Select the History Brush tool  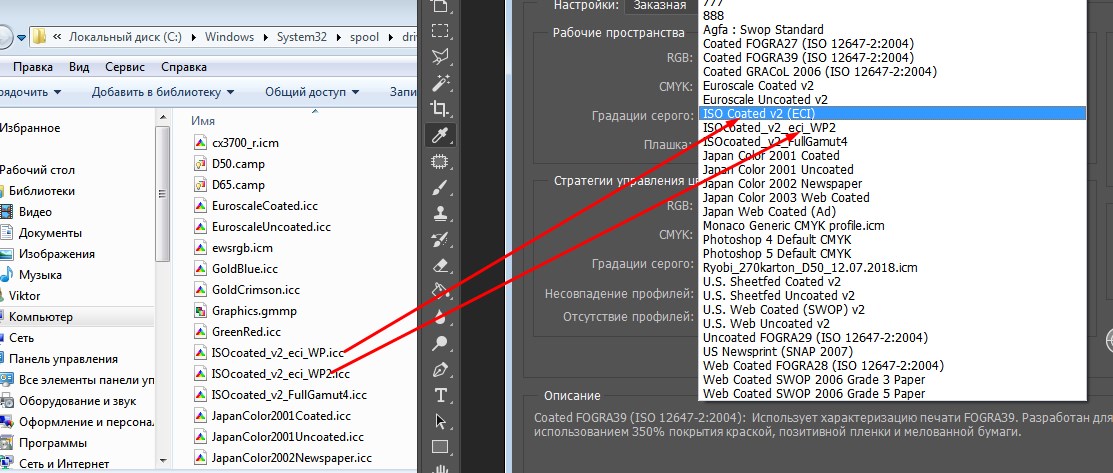coord(440,239)
